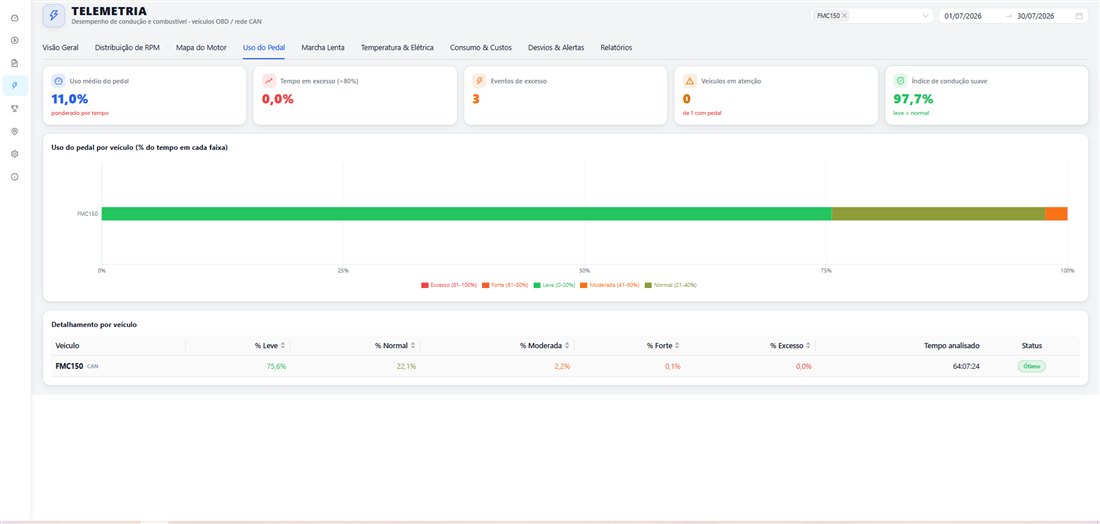
Task: Toggle Normal (21-40%) legend series
Action: point(670,285)
